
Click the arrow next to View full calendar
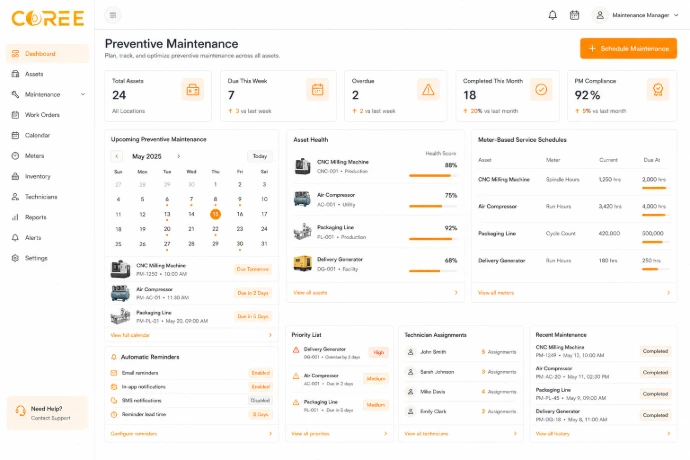coord(270,335)
